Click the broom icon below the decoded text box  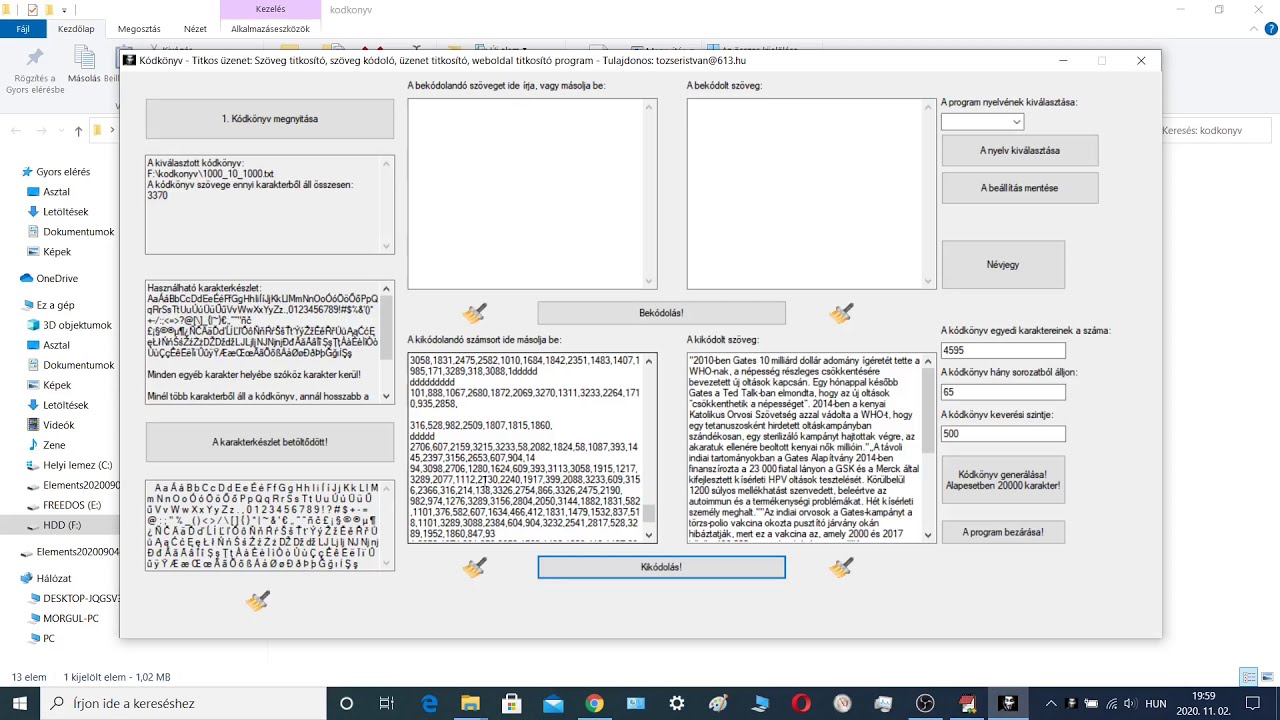click(842, 568)
